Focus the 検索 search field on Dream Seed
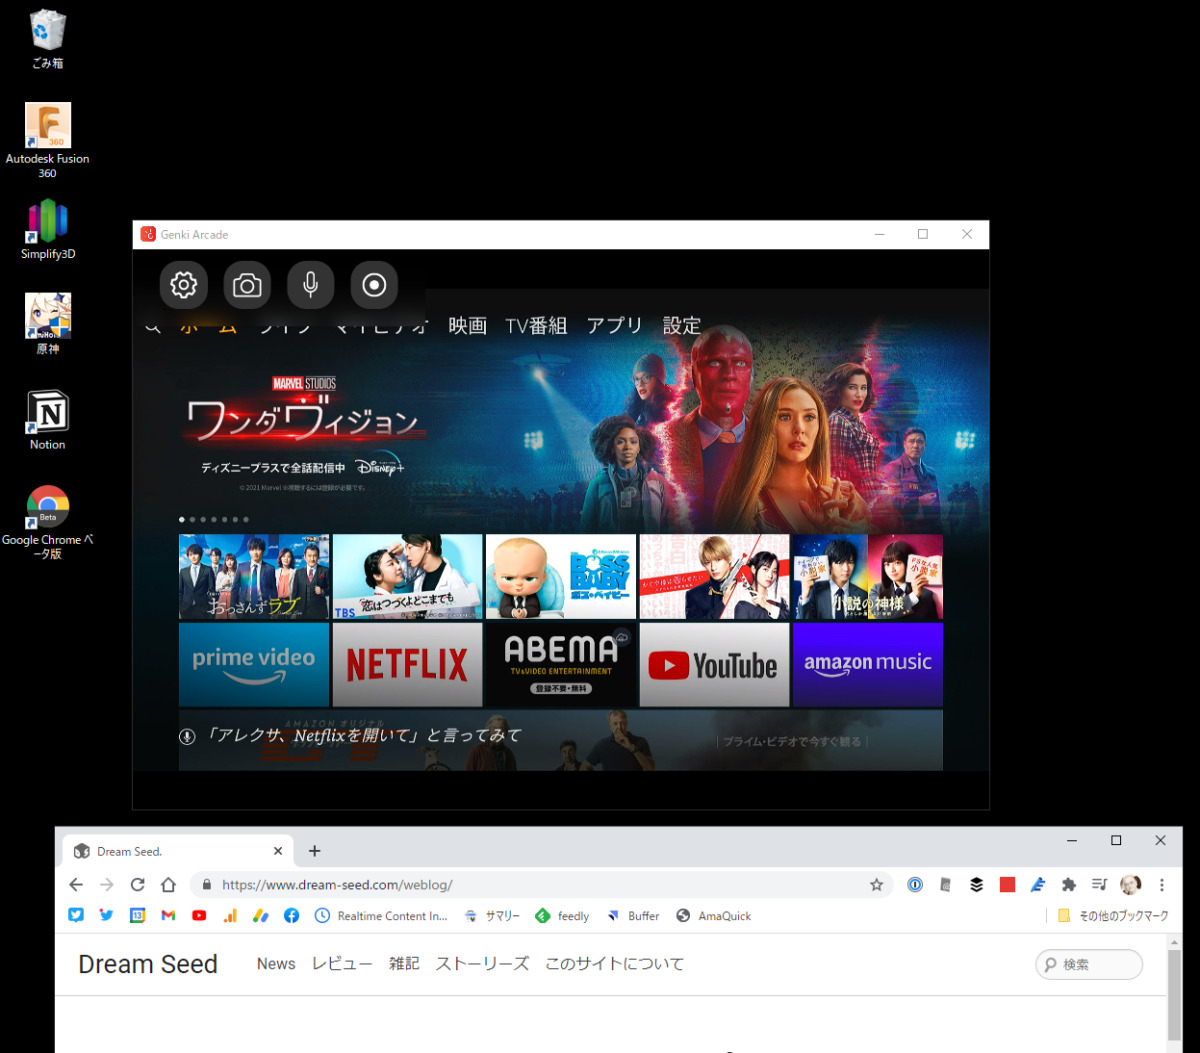This screenshot has width=1200, height=1053. click(x=1089, y=965)
